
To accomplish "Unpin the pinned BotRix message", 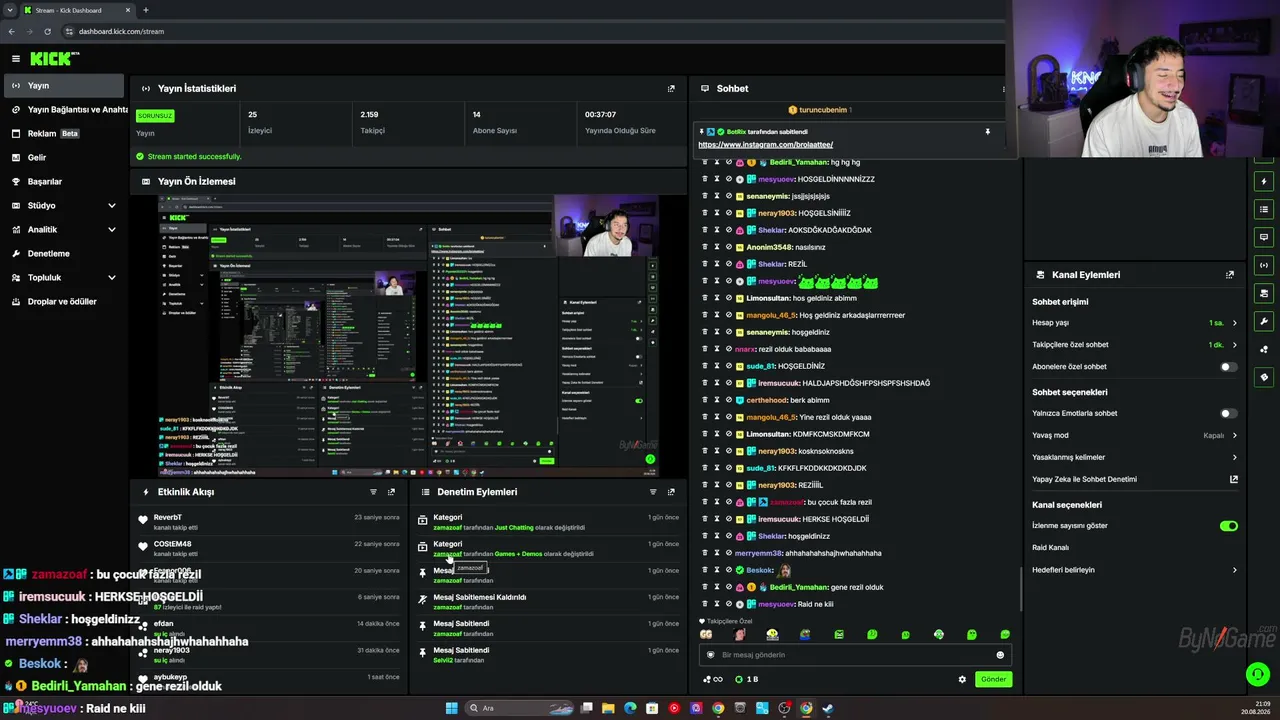I will [x=987, y=132].
